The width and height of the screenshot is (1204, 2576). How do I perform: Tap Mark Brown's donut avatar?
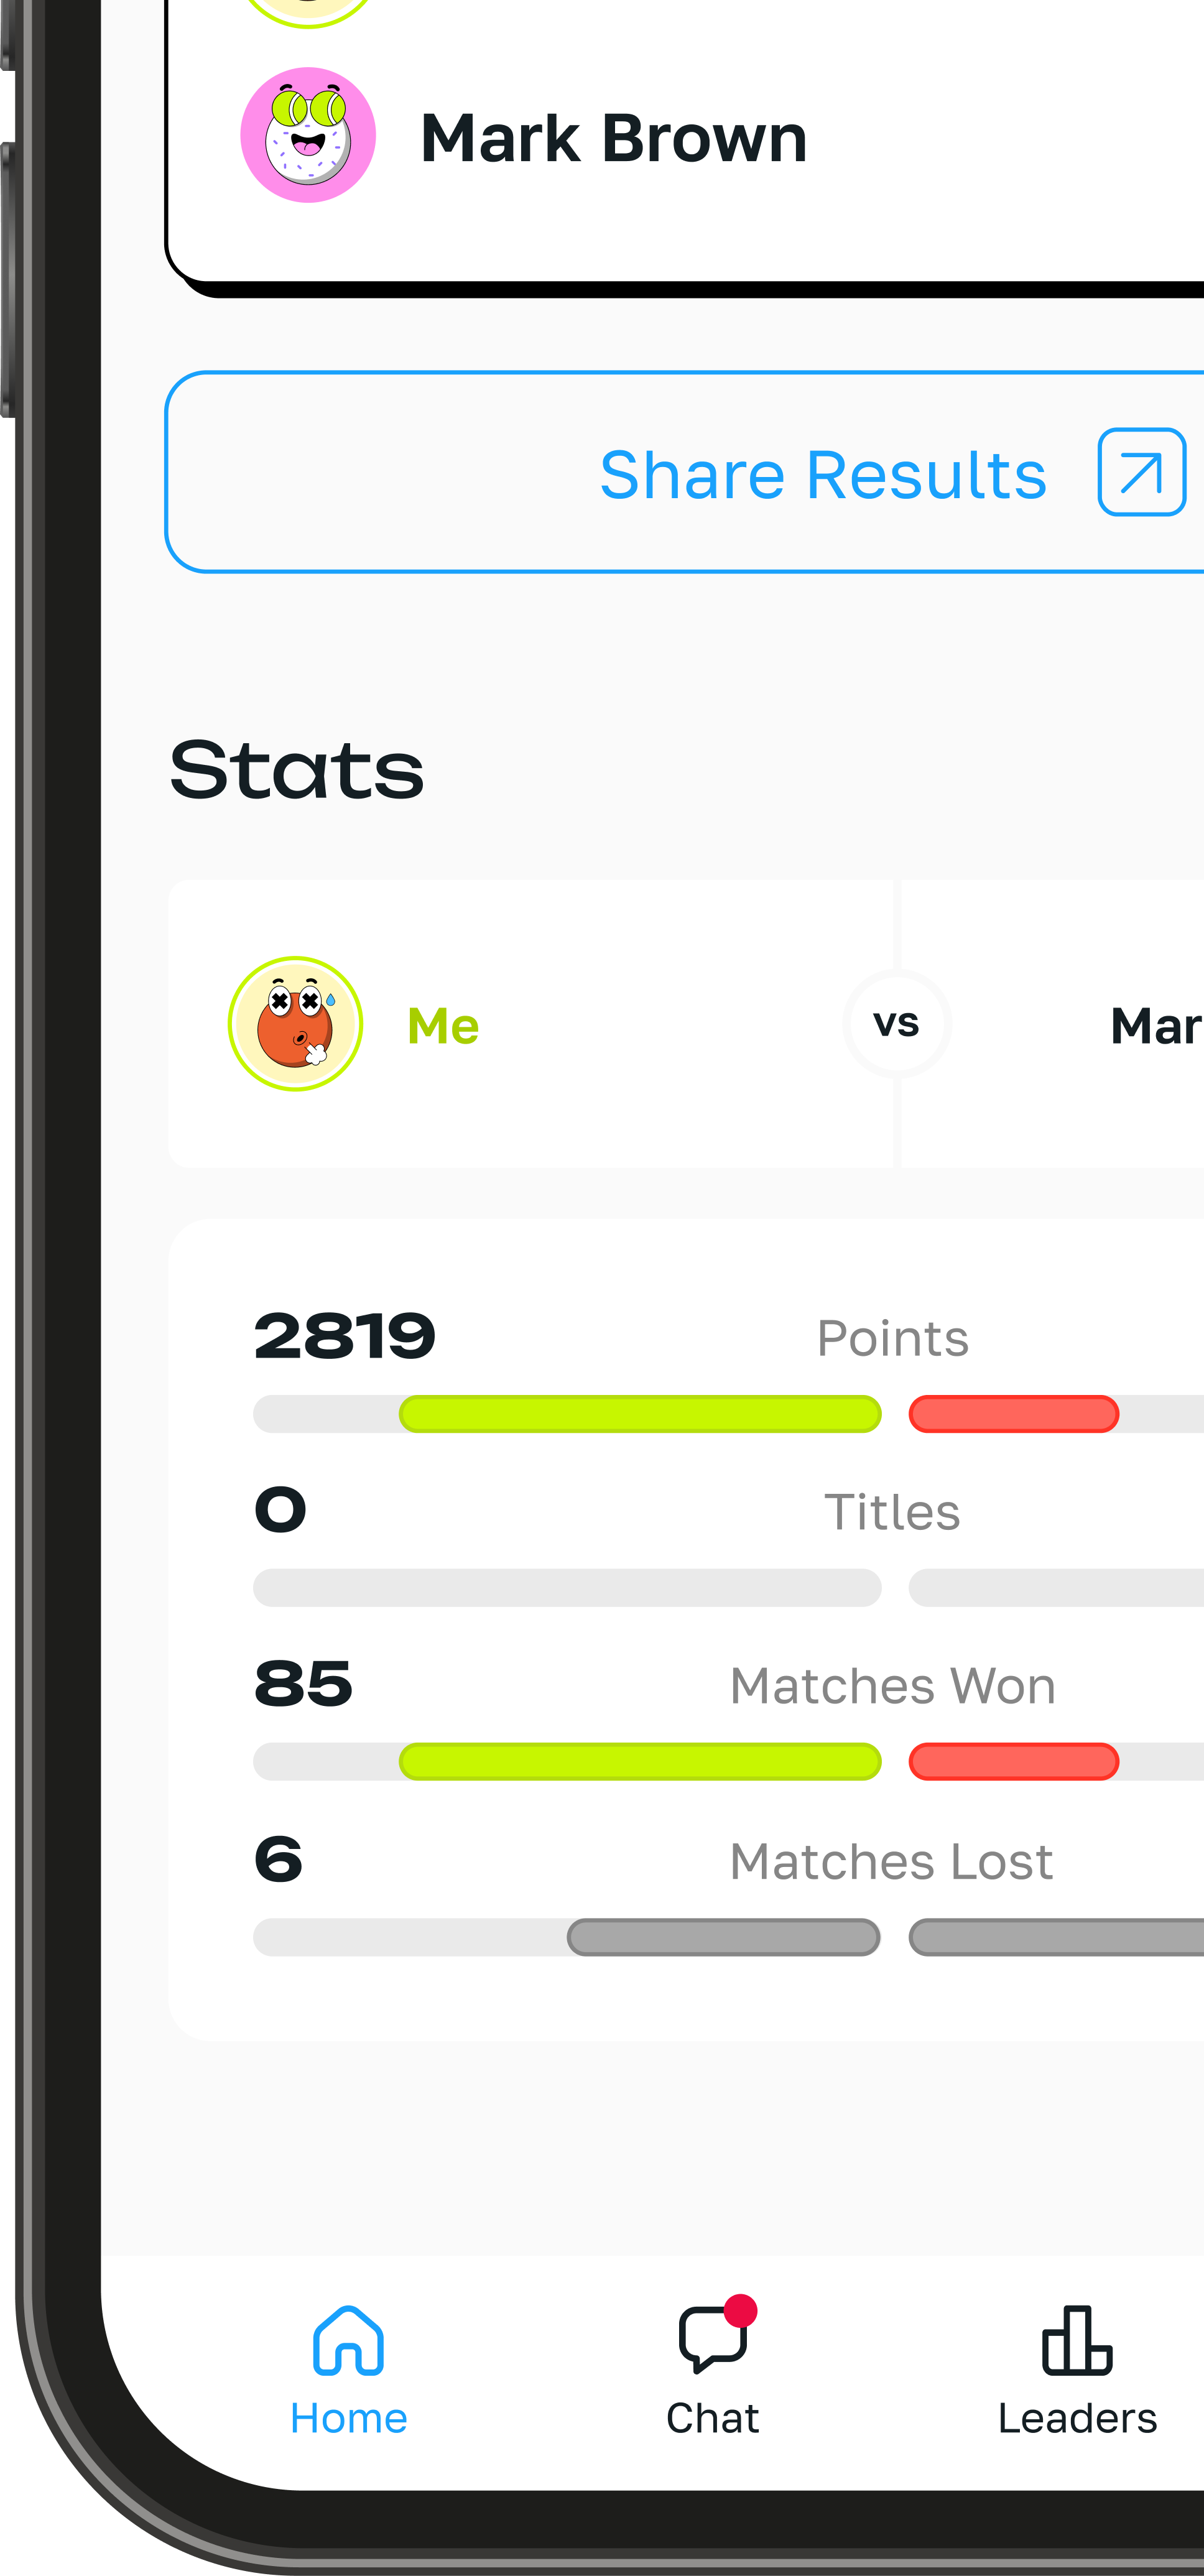pyautogui.click(x=308, y=135)
